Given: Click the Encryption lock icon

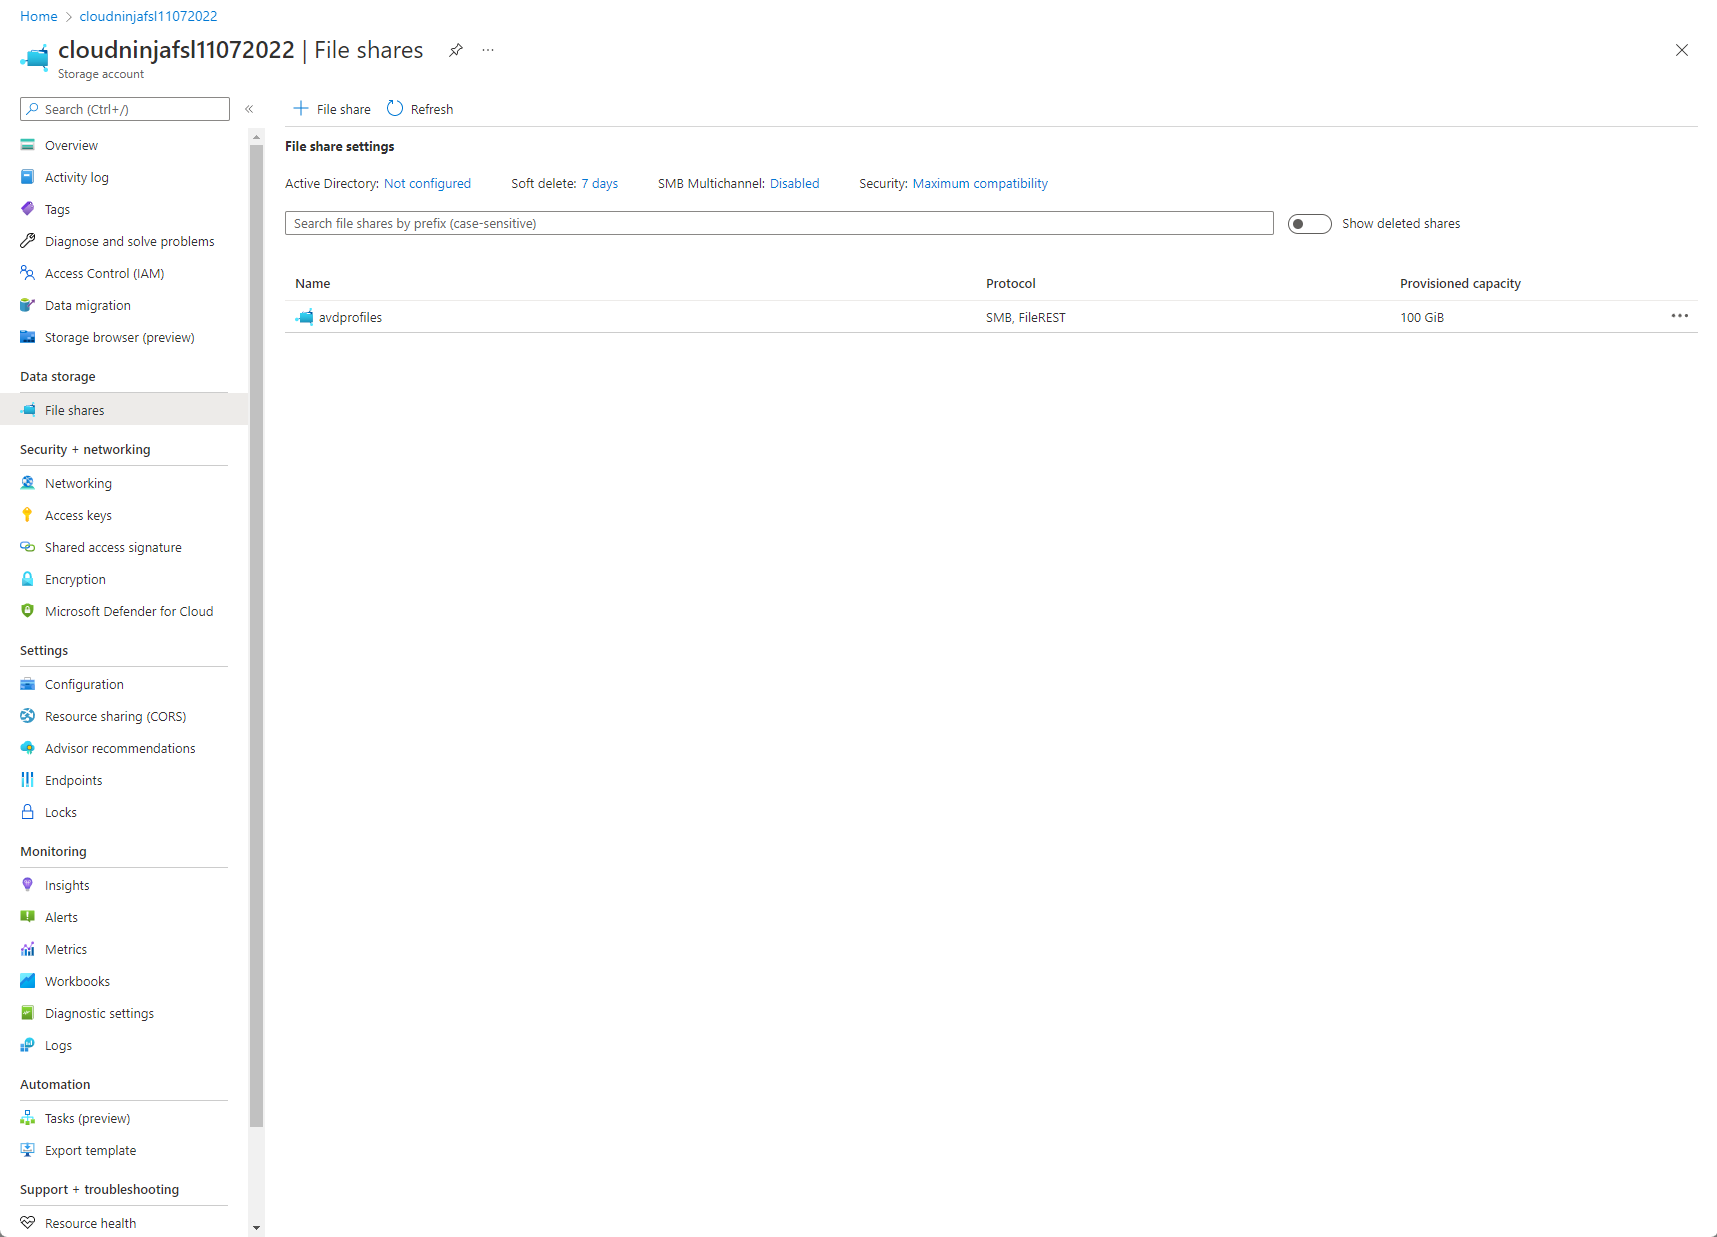Looking at the screenshot, I should click(28, 579).
